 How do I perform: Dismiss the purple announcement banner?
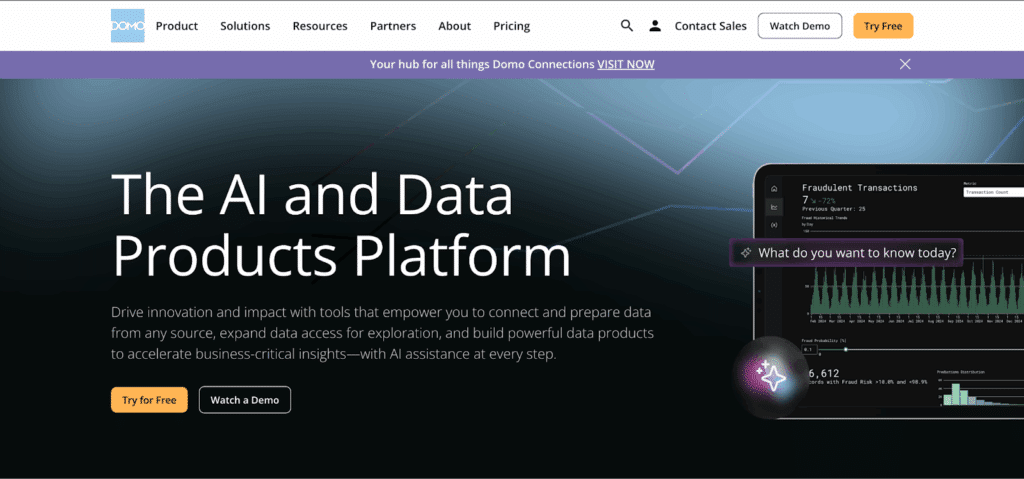[905, 64]
